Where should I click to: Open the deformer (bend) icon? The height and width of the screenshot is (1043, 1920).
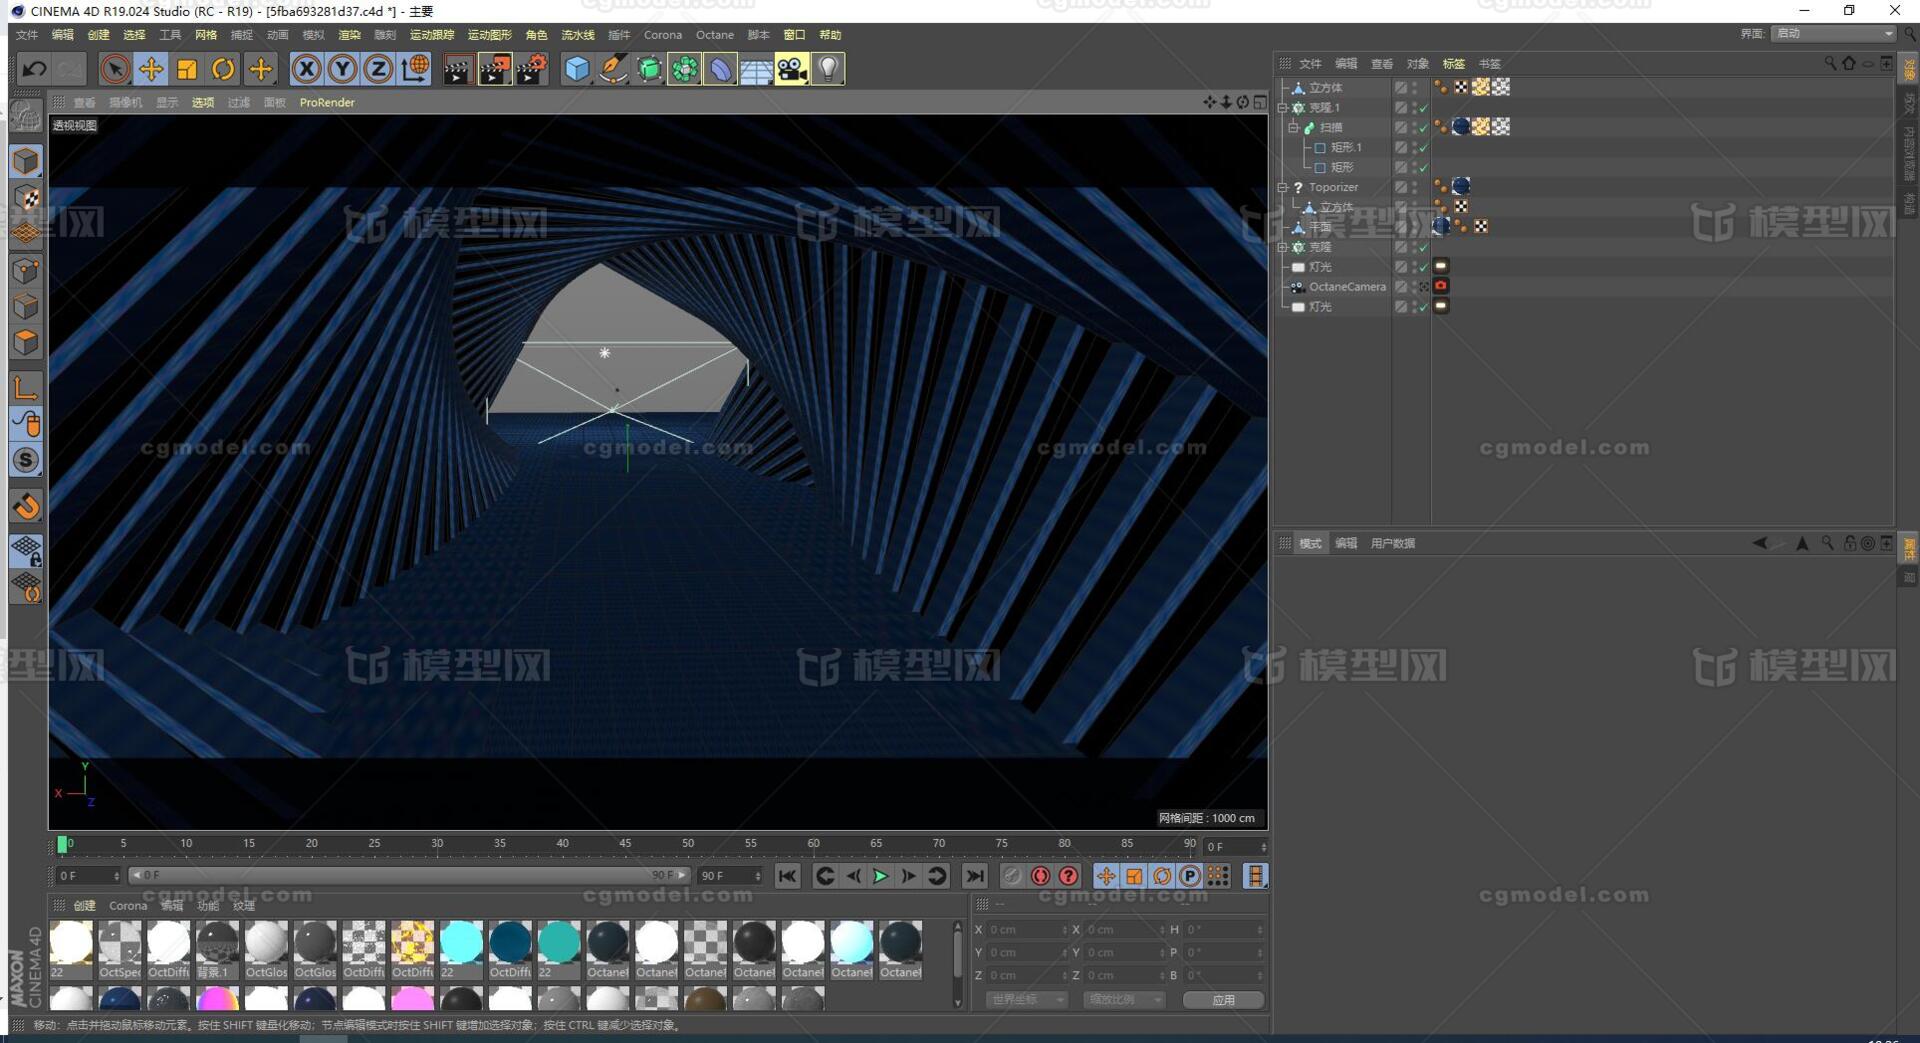coord(720,69)
